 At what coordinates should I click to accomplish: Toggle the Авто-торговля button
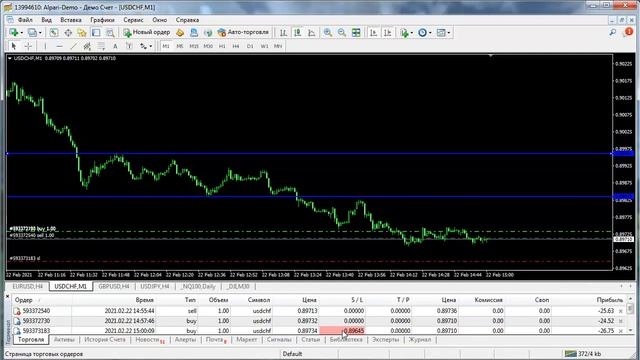tap(243, 32)
